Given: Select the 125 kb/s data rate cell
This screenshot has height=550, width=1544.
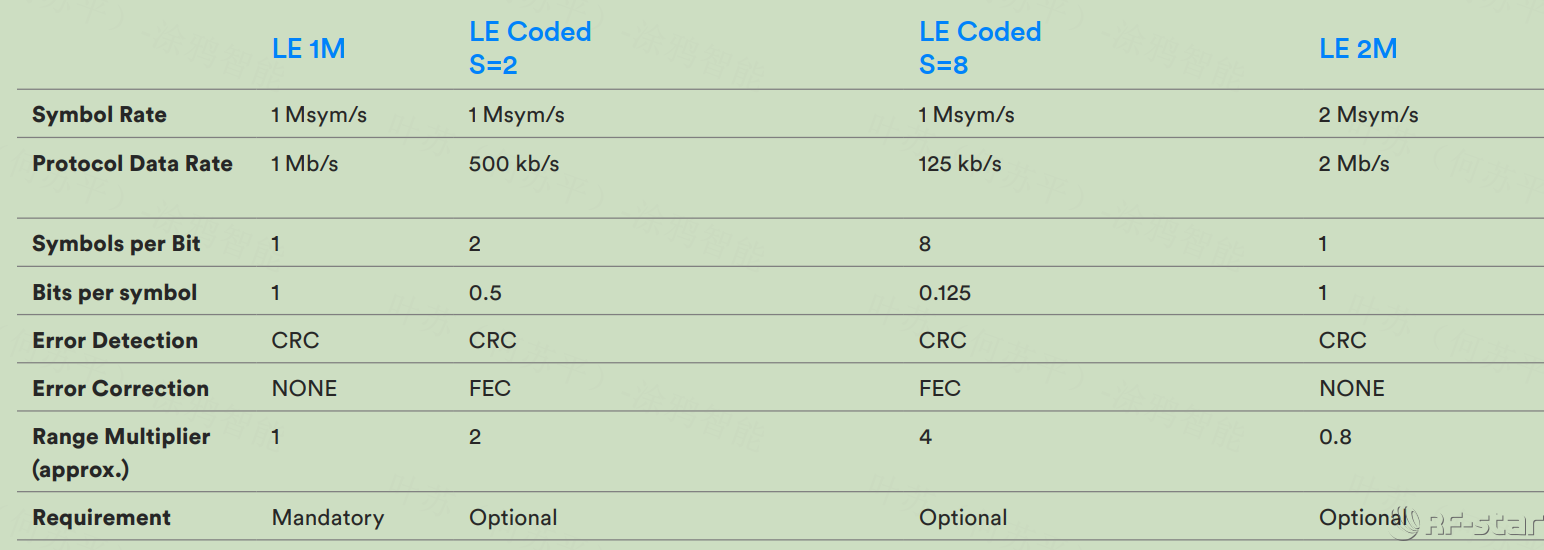Looking at the screenshot, I should point(960,164).
